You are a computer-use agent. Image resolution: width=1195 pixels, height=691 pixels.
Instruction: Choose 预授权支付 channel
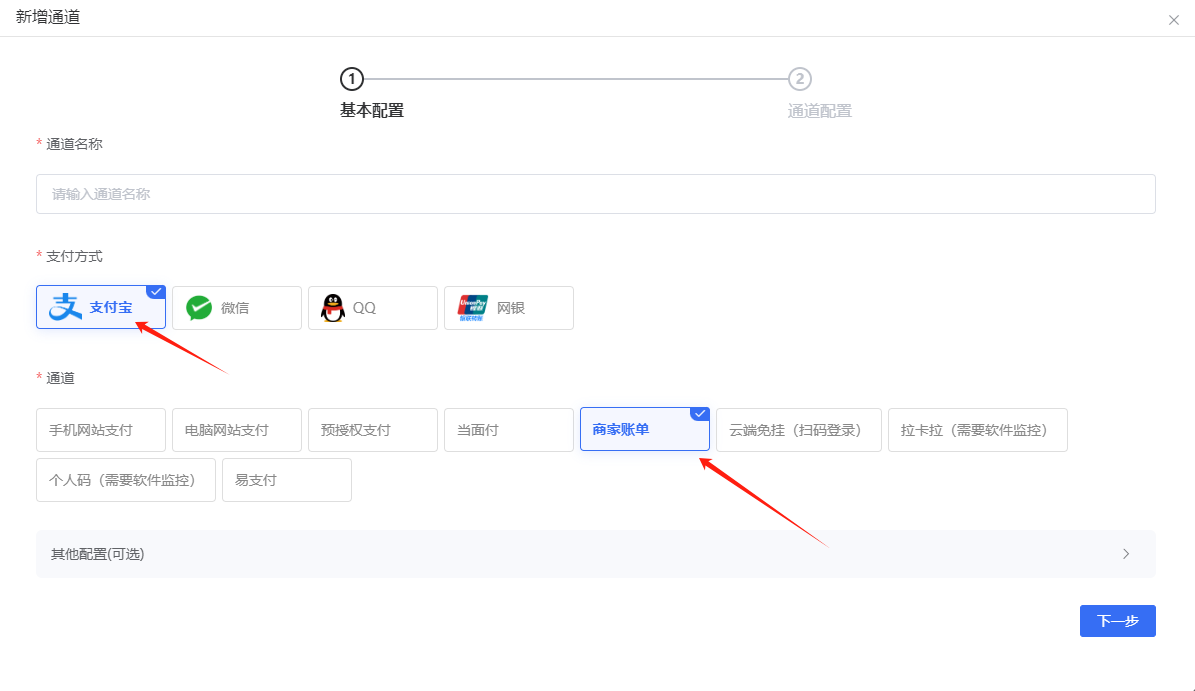click(373, 430)
